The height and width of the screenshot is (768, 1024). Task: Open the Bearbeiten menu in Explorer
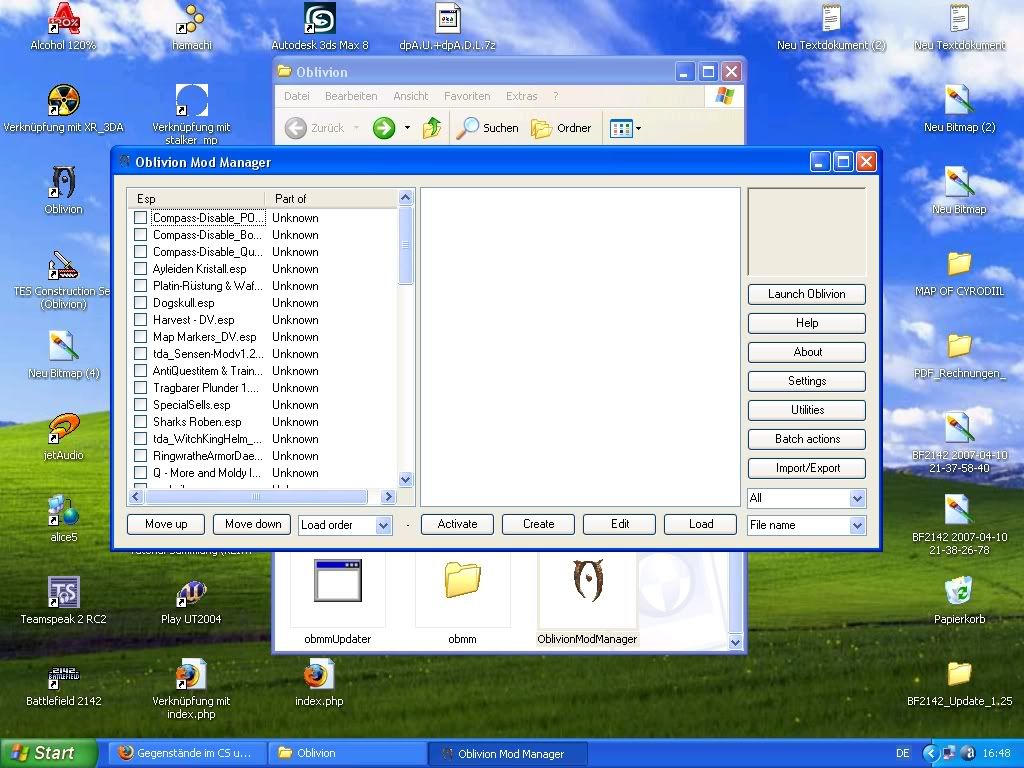351,97
